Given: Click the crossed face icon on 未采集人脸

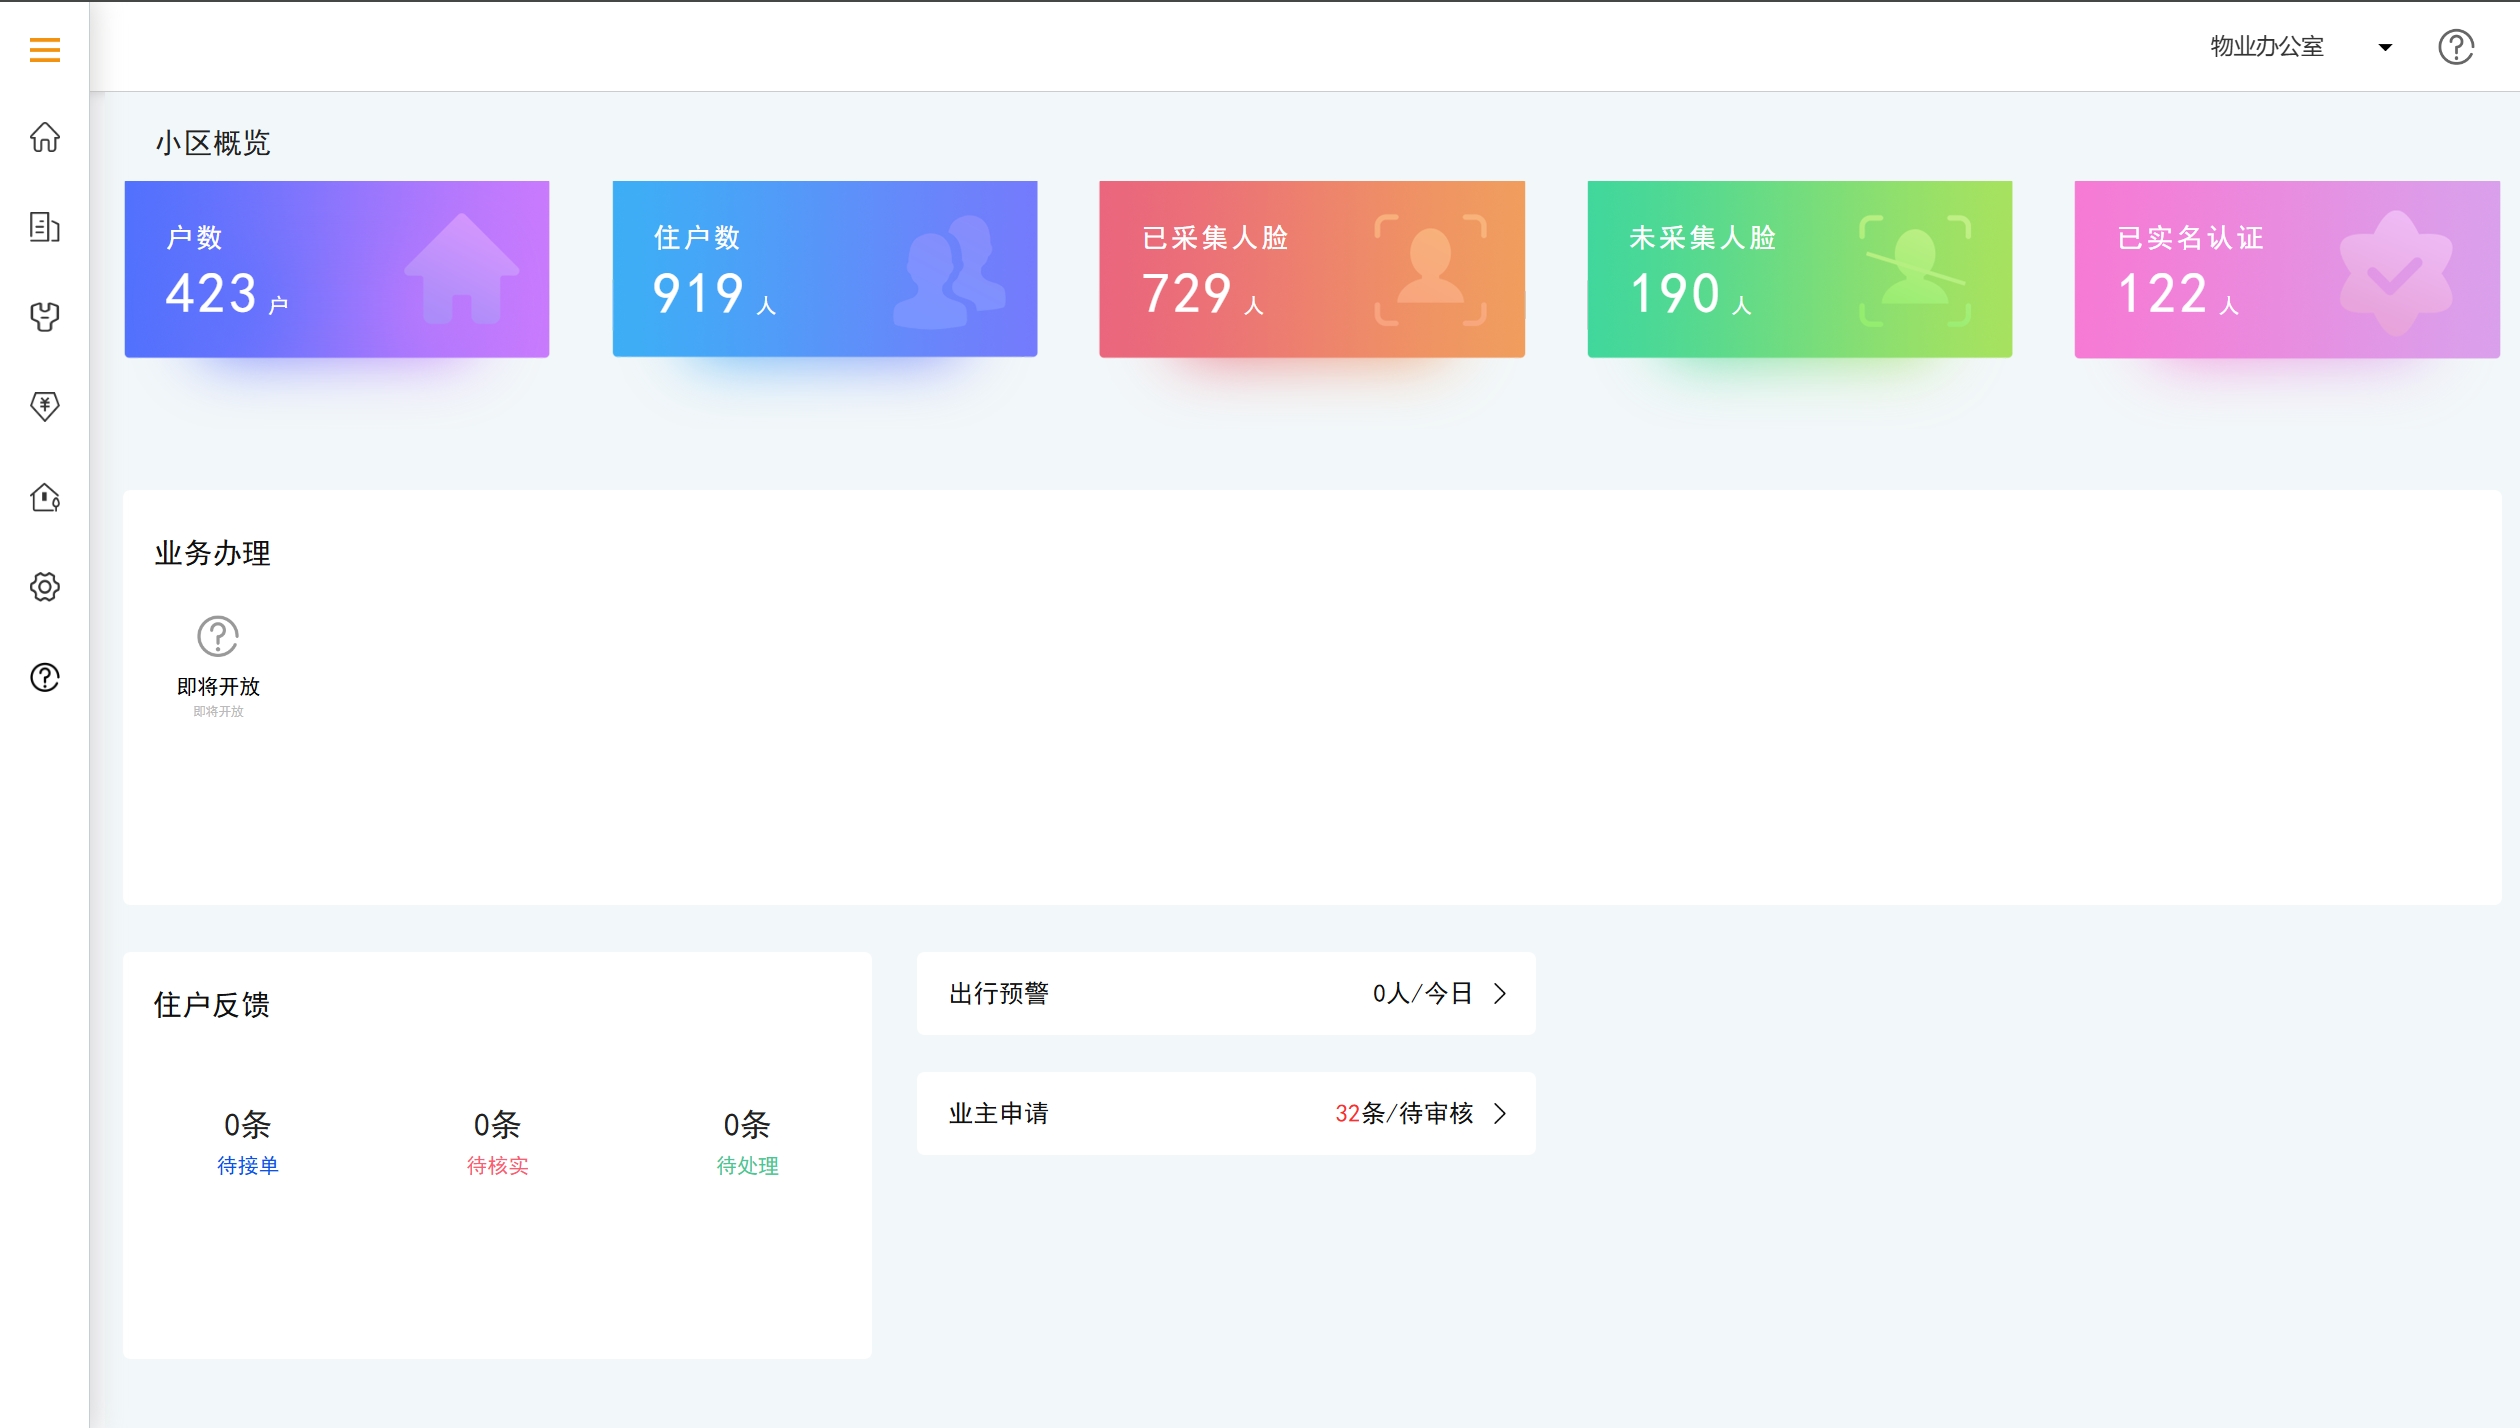Looking at the screenshot, I should coord(1915,270).
